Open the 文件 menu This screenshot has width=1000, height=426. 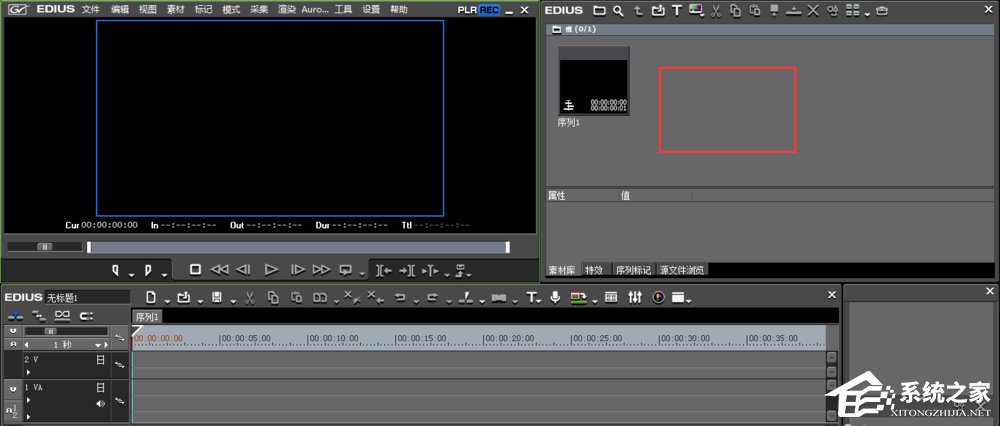click(91, 9)
